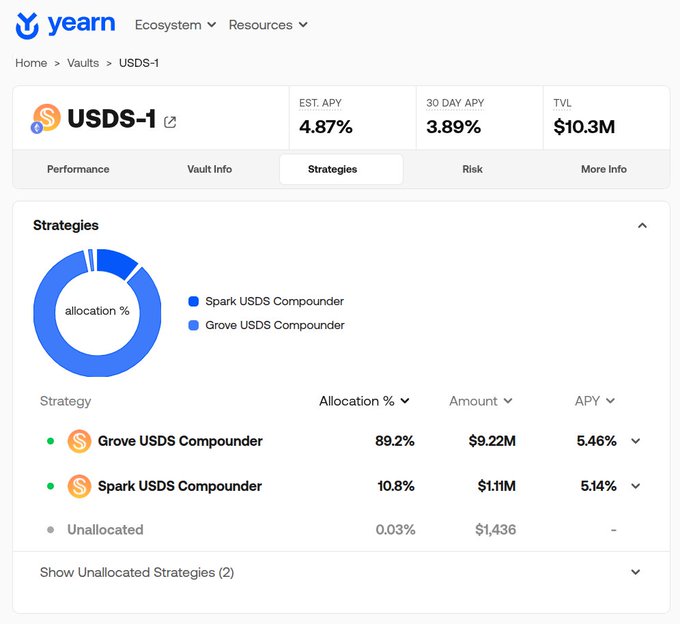Click the Spark USDS Compounder legend label
The image size is (680, 624).
click(x=275, y=301)
